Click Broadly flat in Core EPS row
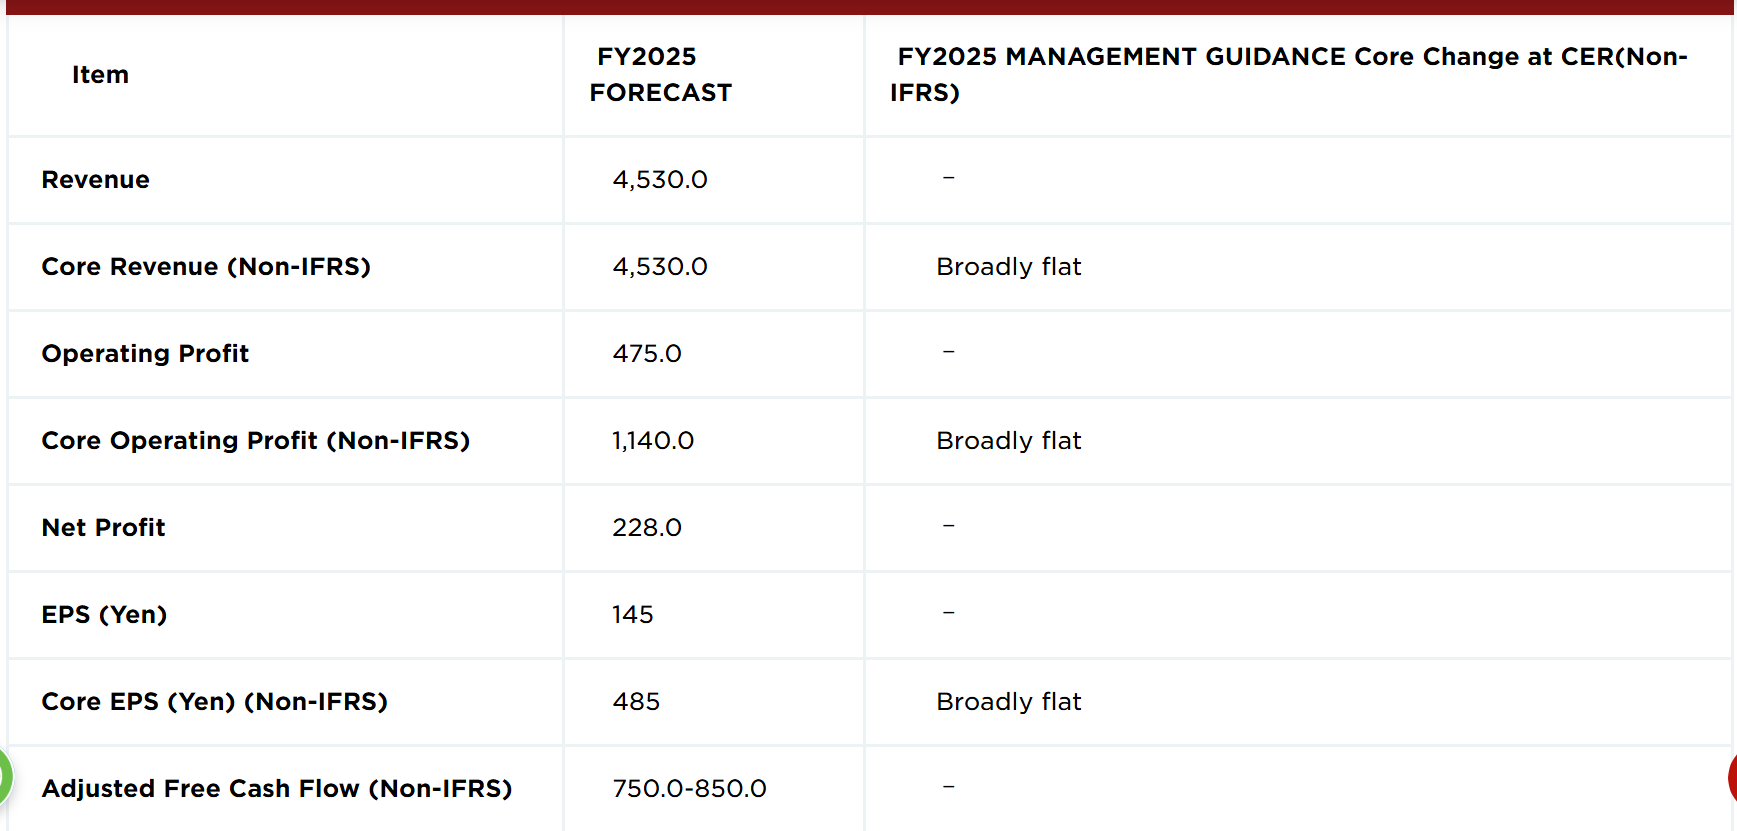This screenshot has height=831, width=1737. [1009, 702]
